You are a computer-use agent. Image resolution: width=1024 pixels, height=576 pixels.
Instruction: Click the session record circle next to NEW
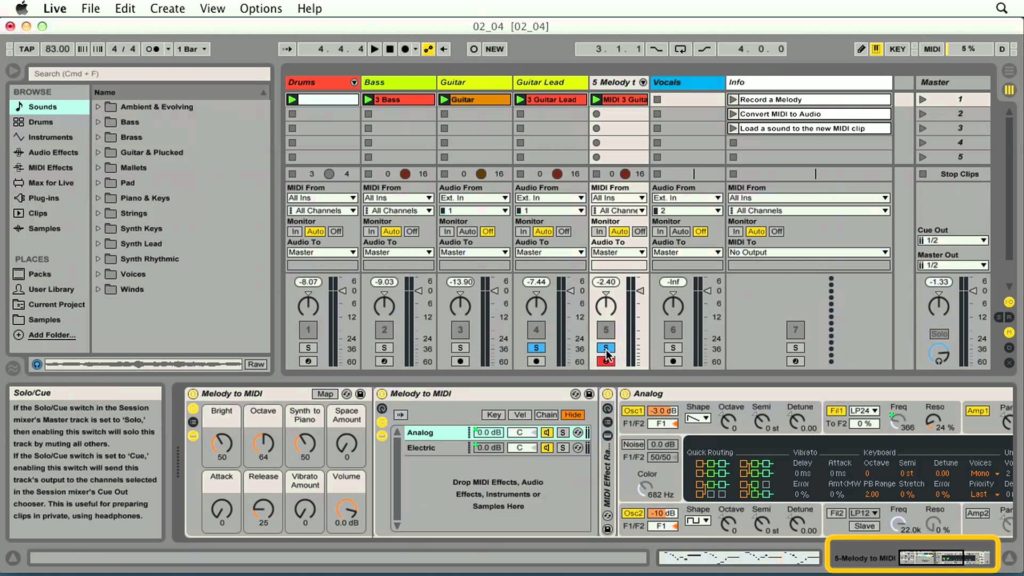[x=474, y=48]
